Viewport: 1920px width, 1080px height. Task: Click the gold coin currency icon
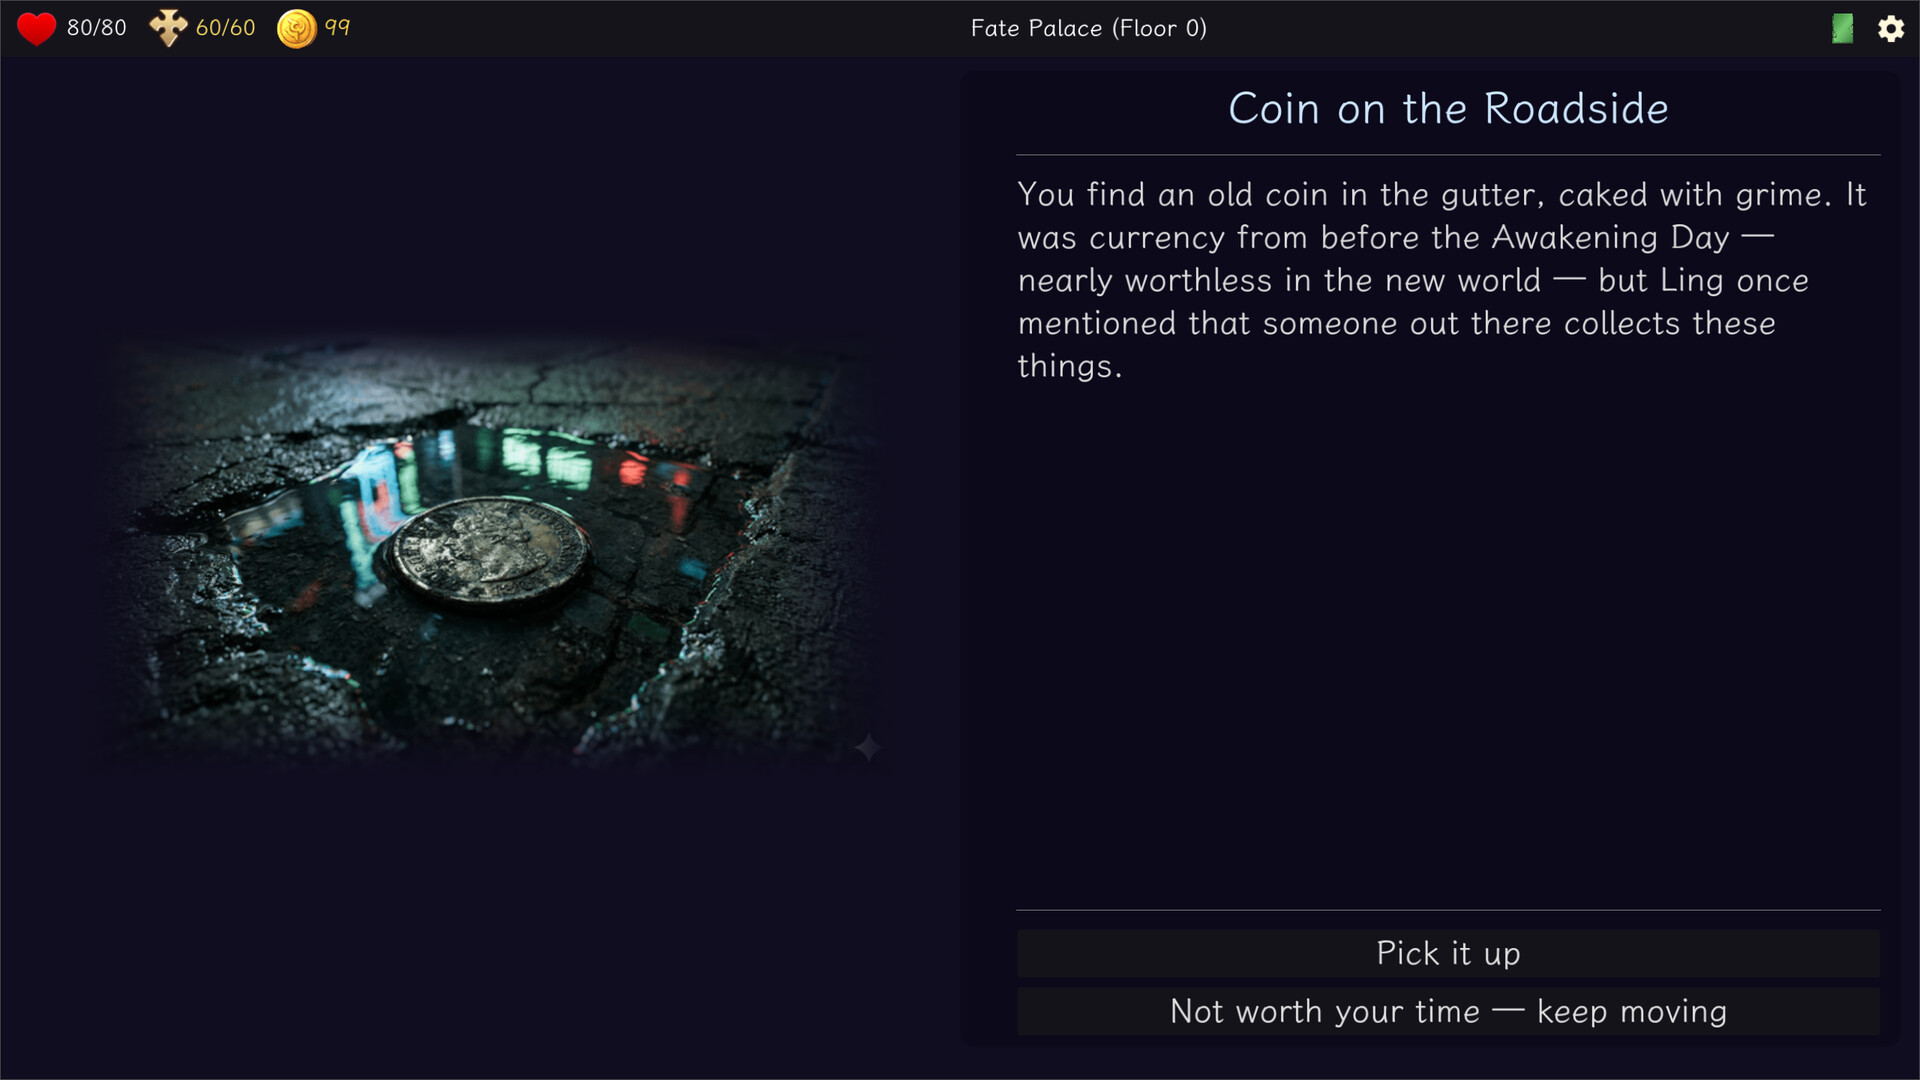tap(296, 28)
